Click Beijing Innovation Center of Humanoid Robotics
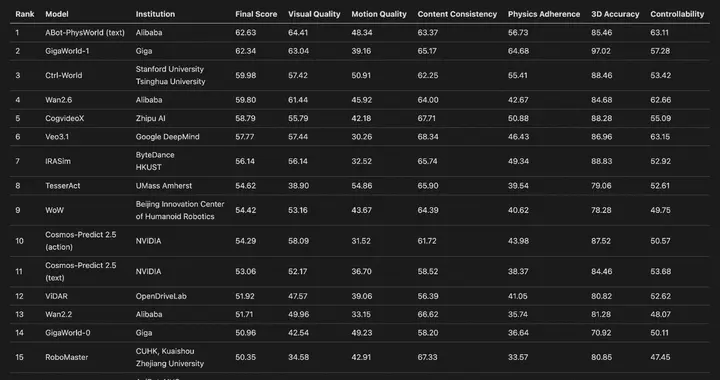The width and height of the screenshot is (720, 380). tap(180, 210)
